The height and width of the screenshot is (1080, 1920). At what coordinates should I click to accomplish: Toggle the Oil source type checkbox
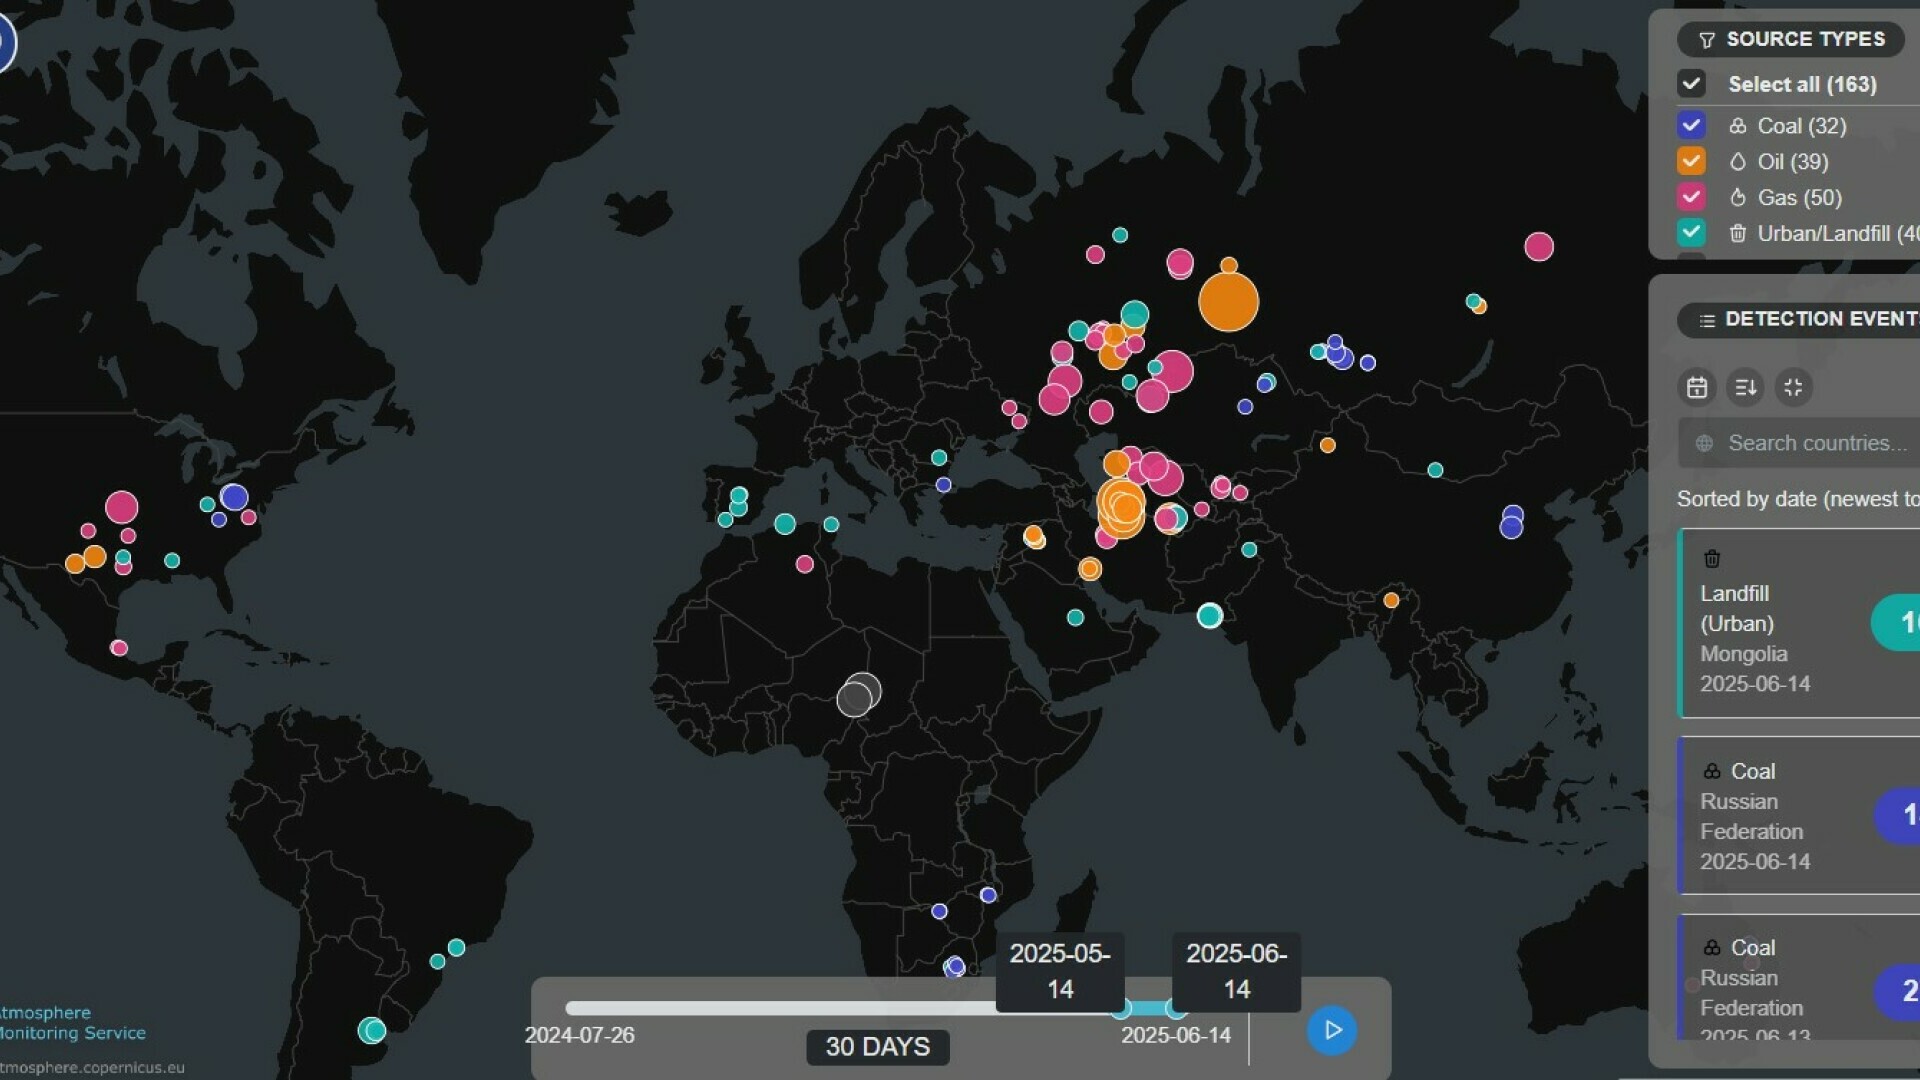[1691, 162]
